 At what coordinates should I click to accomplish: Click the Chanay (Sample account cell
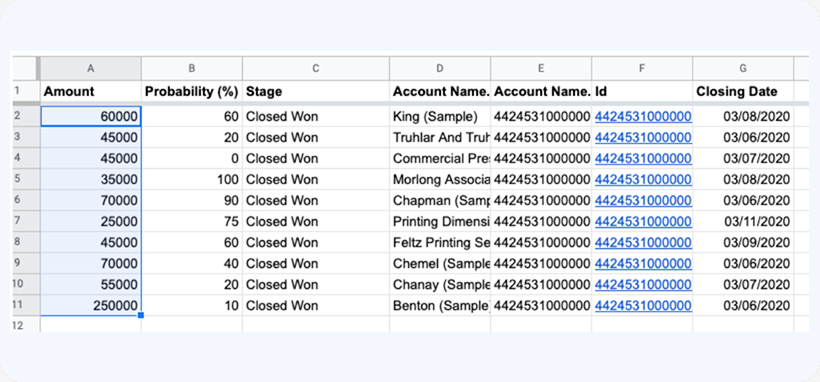point(440,284)
